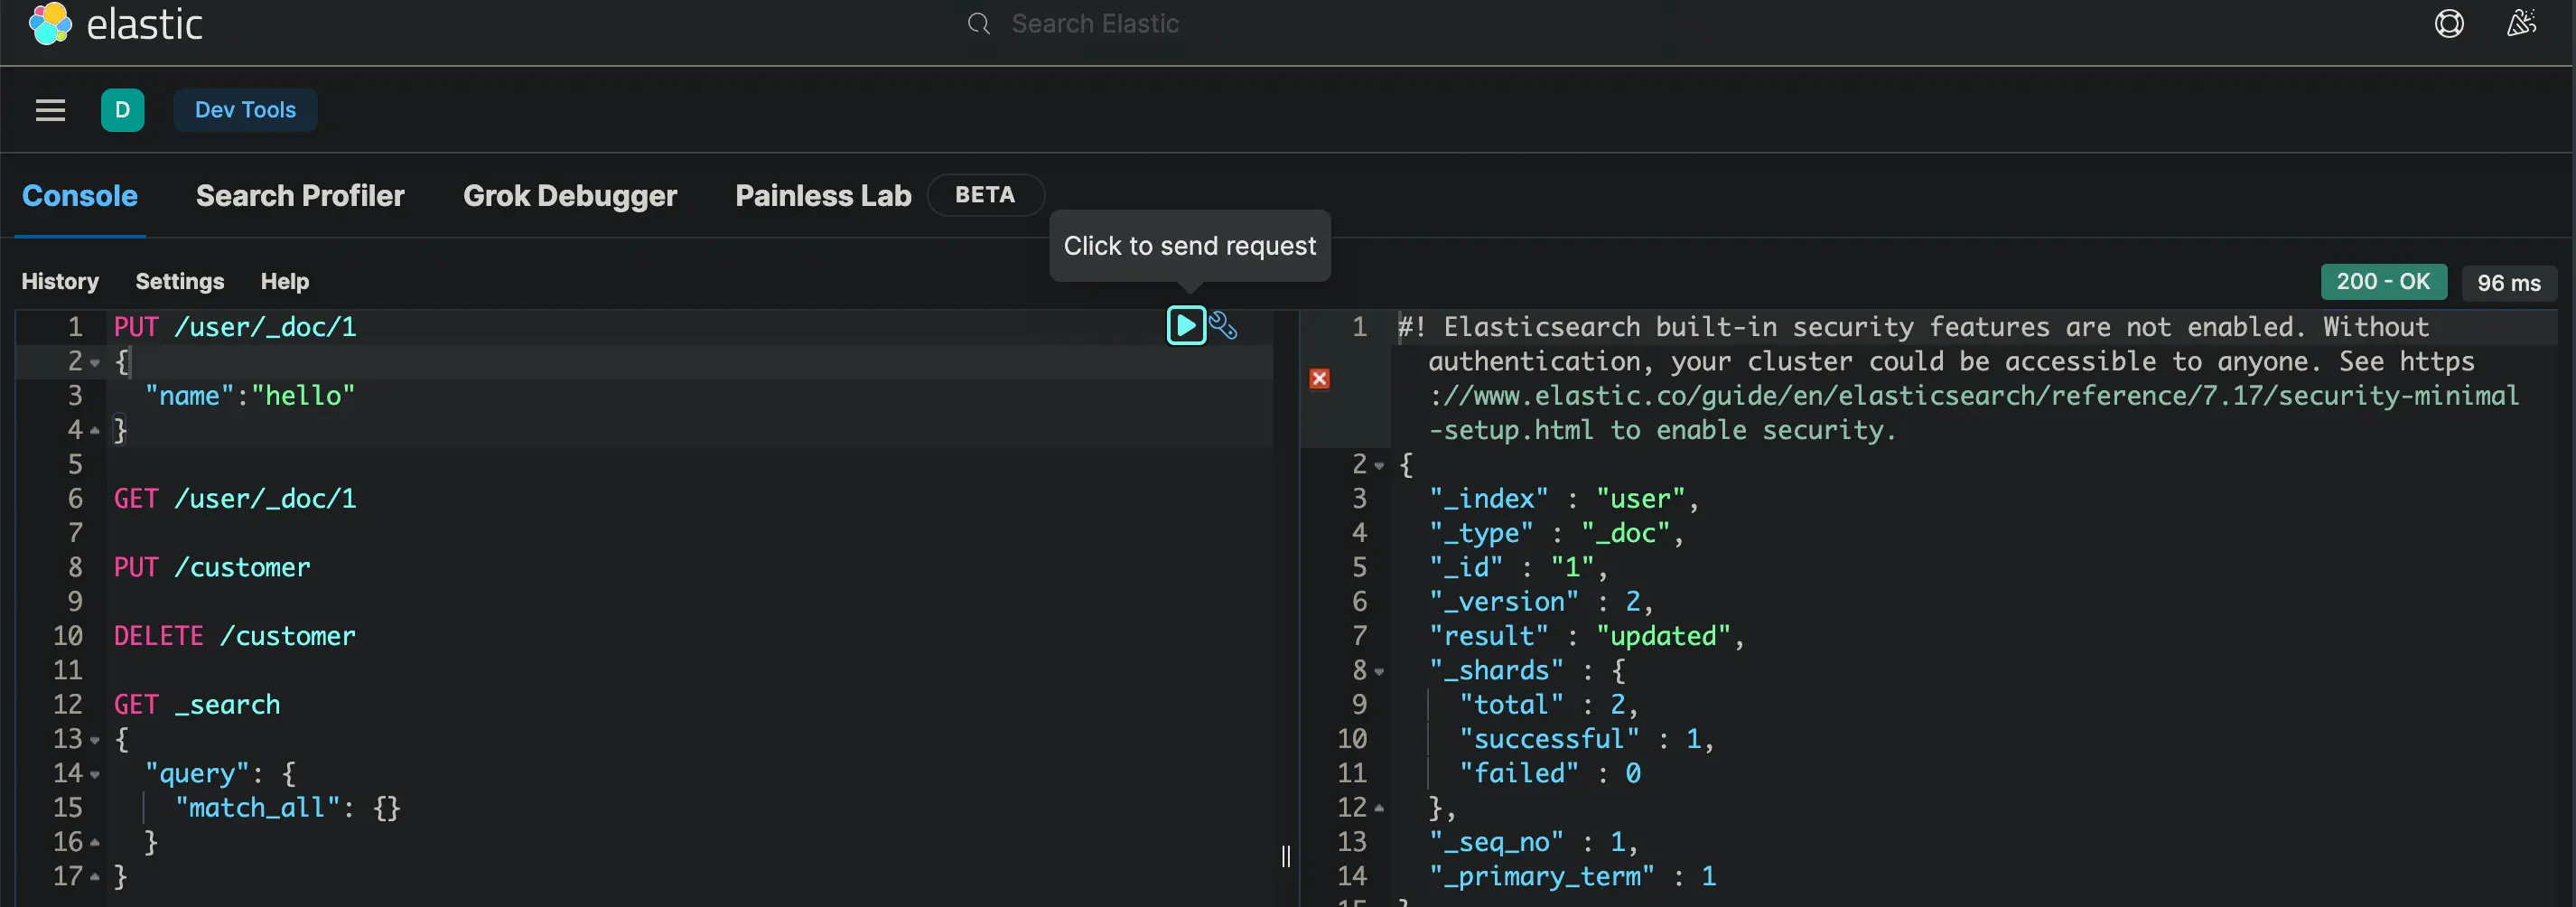Collapse the _search body at line 13
This screenshot has height=907, width=2576.
95,740
